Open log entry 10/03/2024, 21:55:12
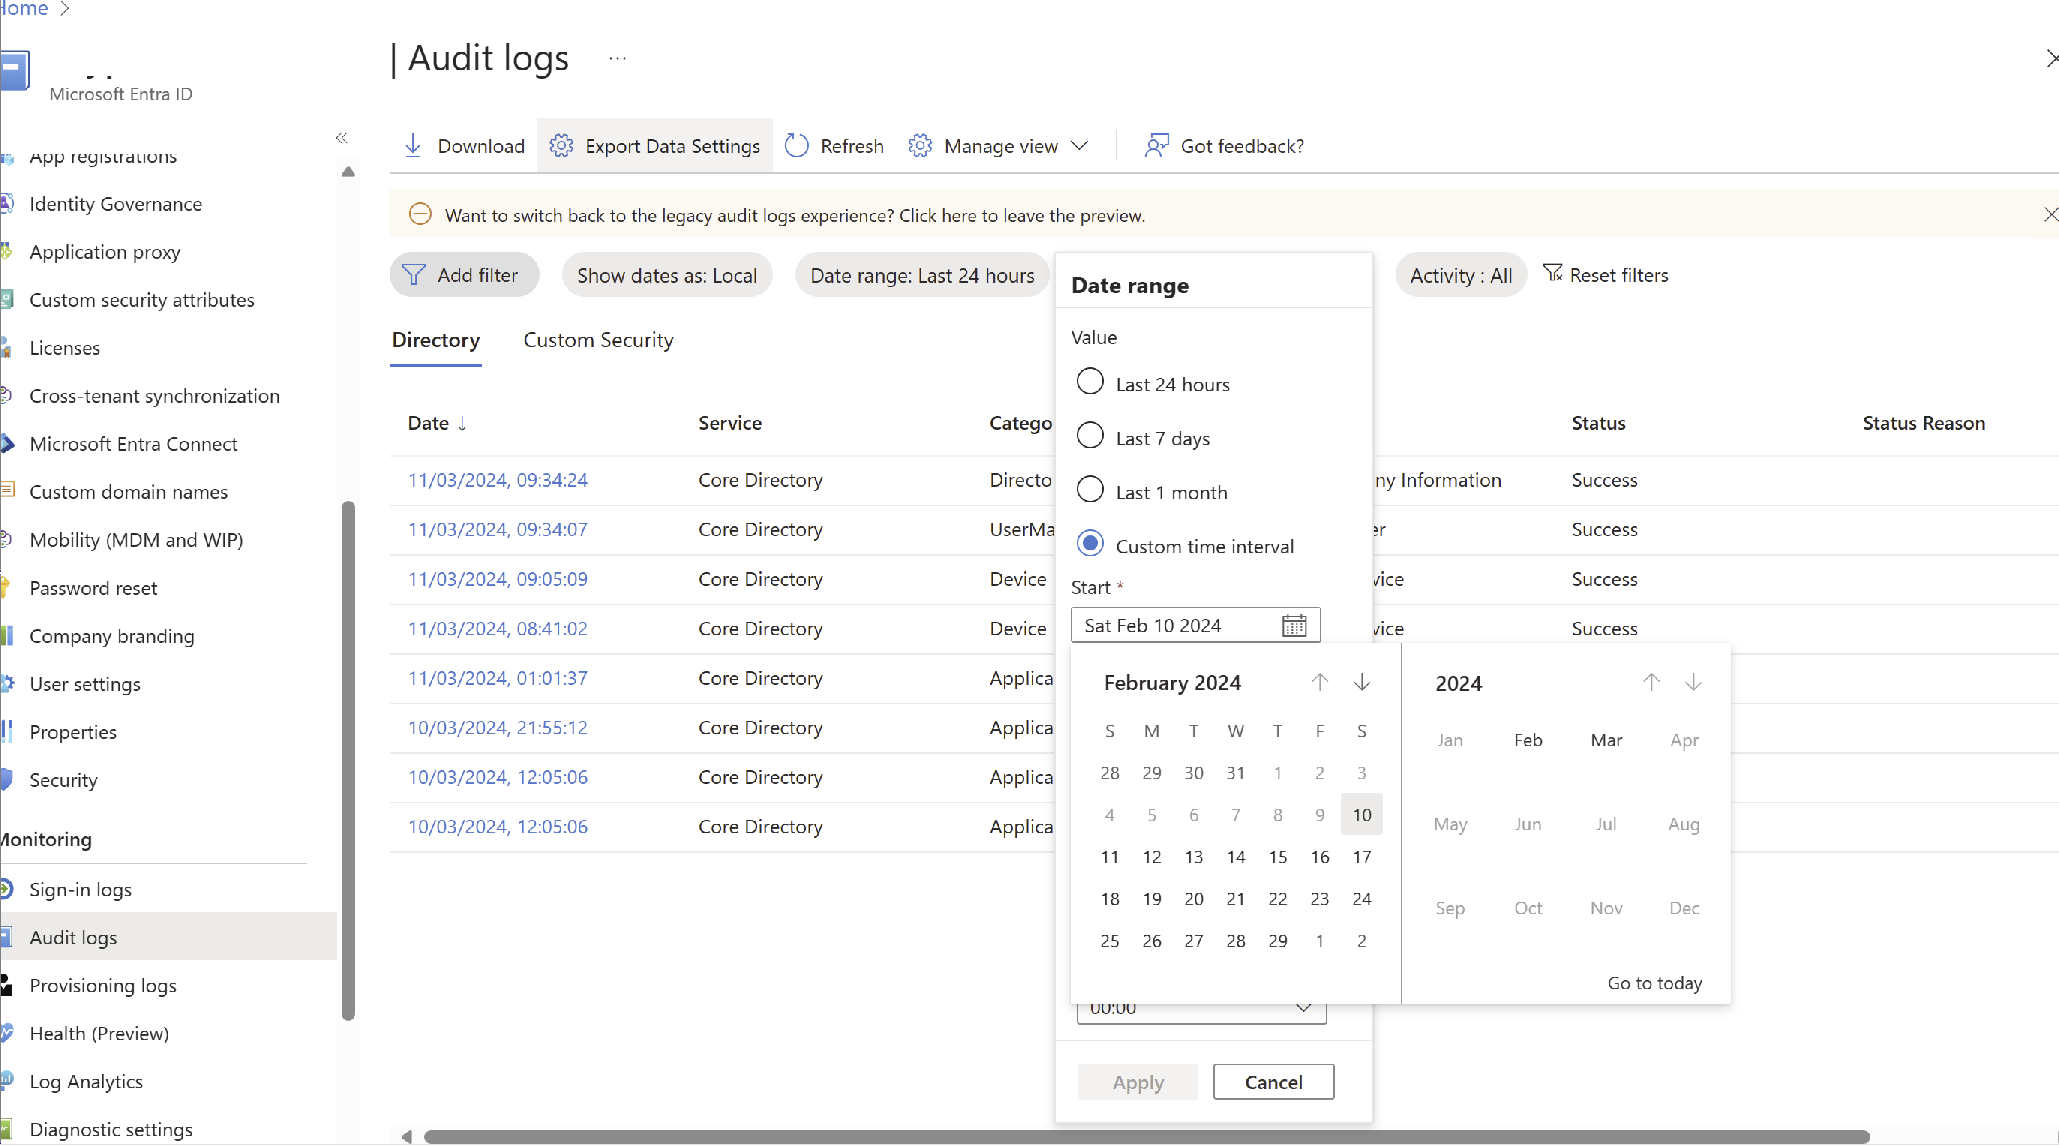 pyautogui.click(x=497, y=727)
